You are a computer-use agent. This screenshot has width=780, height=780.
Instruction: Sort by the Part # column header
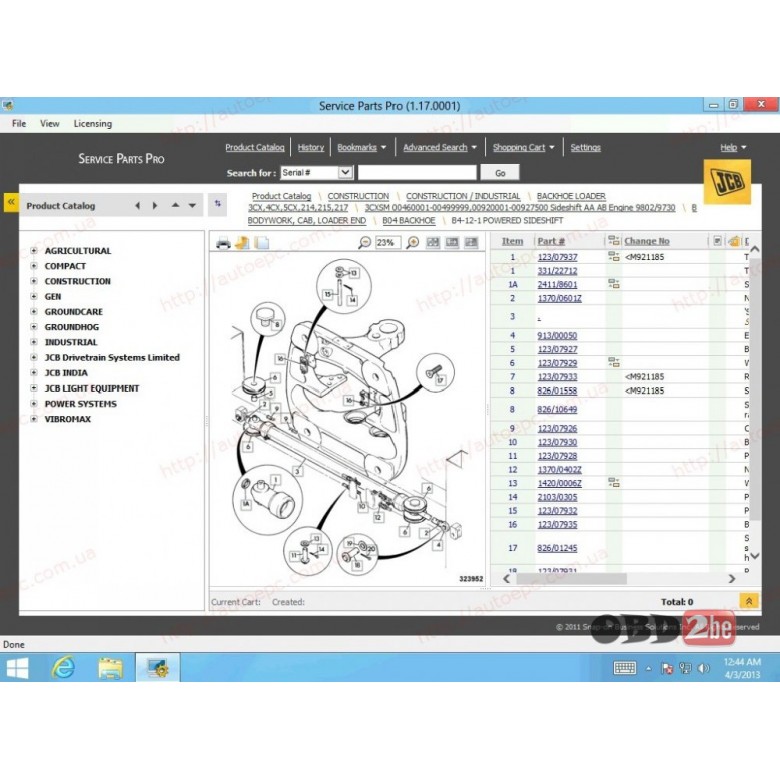551,241
